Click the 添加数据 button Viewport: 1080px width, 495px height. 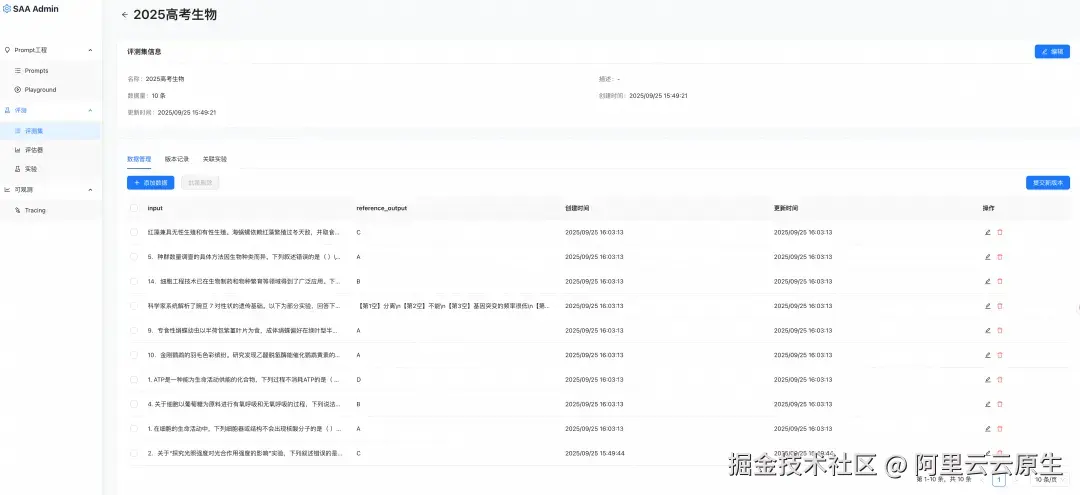pyautogui.click(x=150, y=182)
